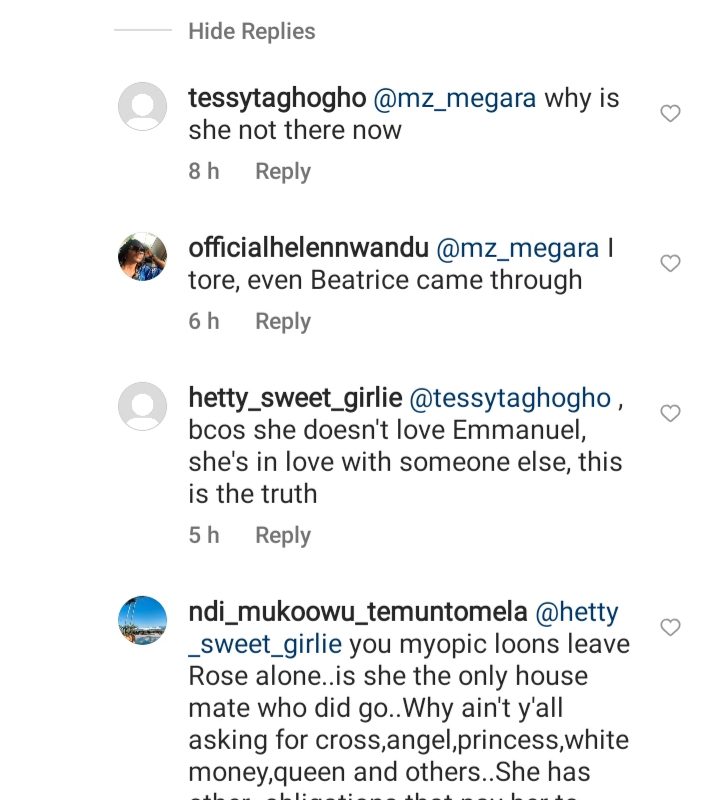
Task: Like tessytaghogho's comment with heart icon
Action: pyautogui.click(x=671, y=114)
